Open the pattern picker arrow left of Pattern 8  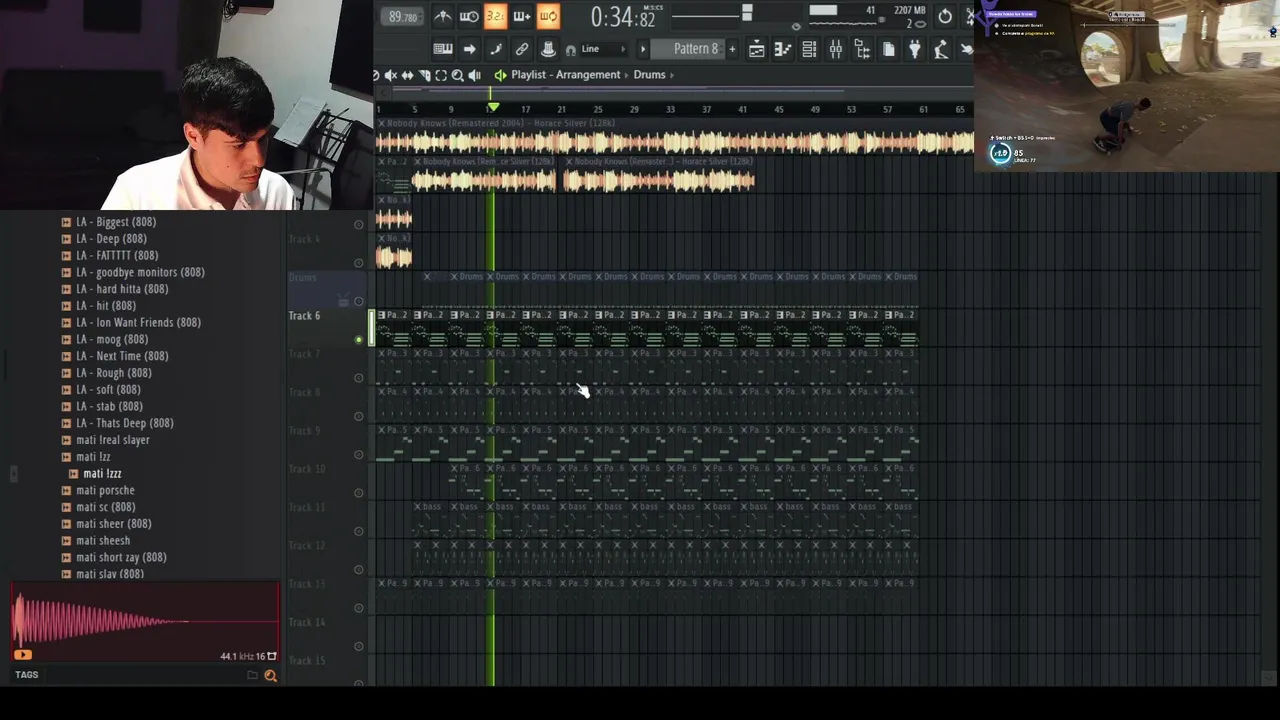[643, 49]
